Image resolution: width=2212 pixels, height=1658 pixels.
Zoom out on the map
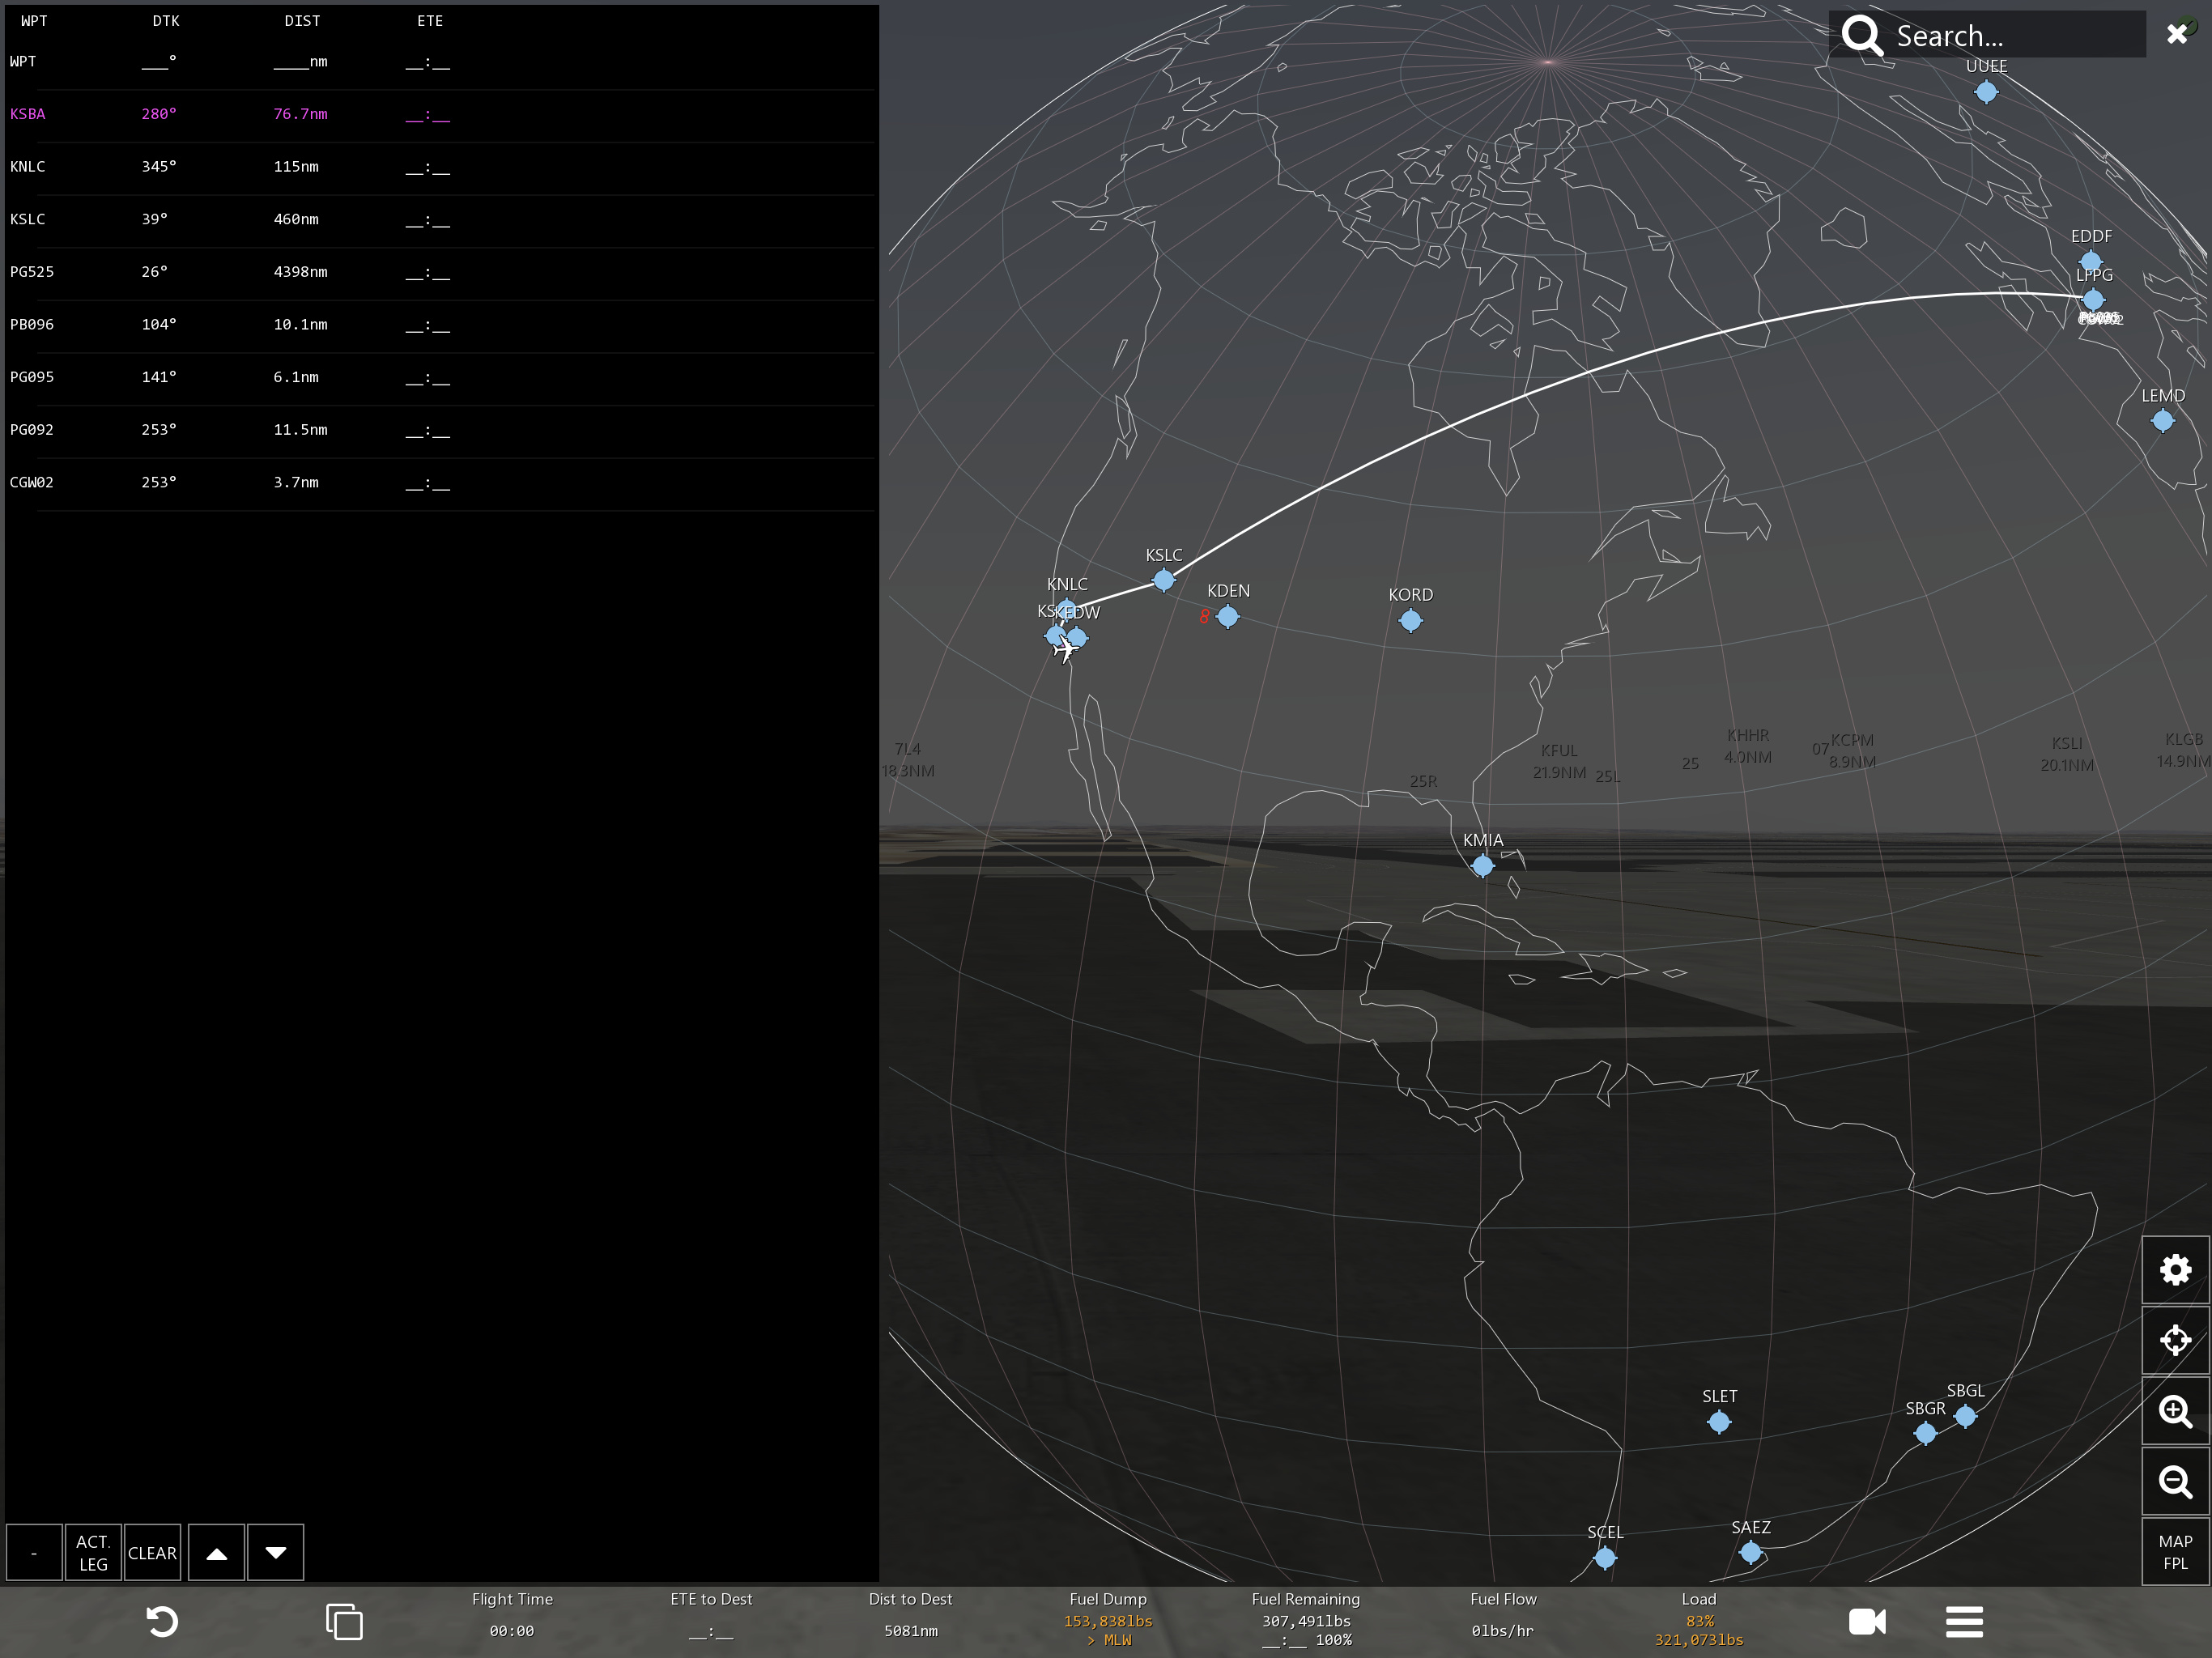tap(2175, 1481)
